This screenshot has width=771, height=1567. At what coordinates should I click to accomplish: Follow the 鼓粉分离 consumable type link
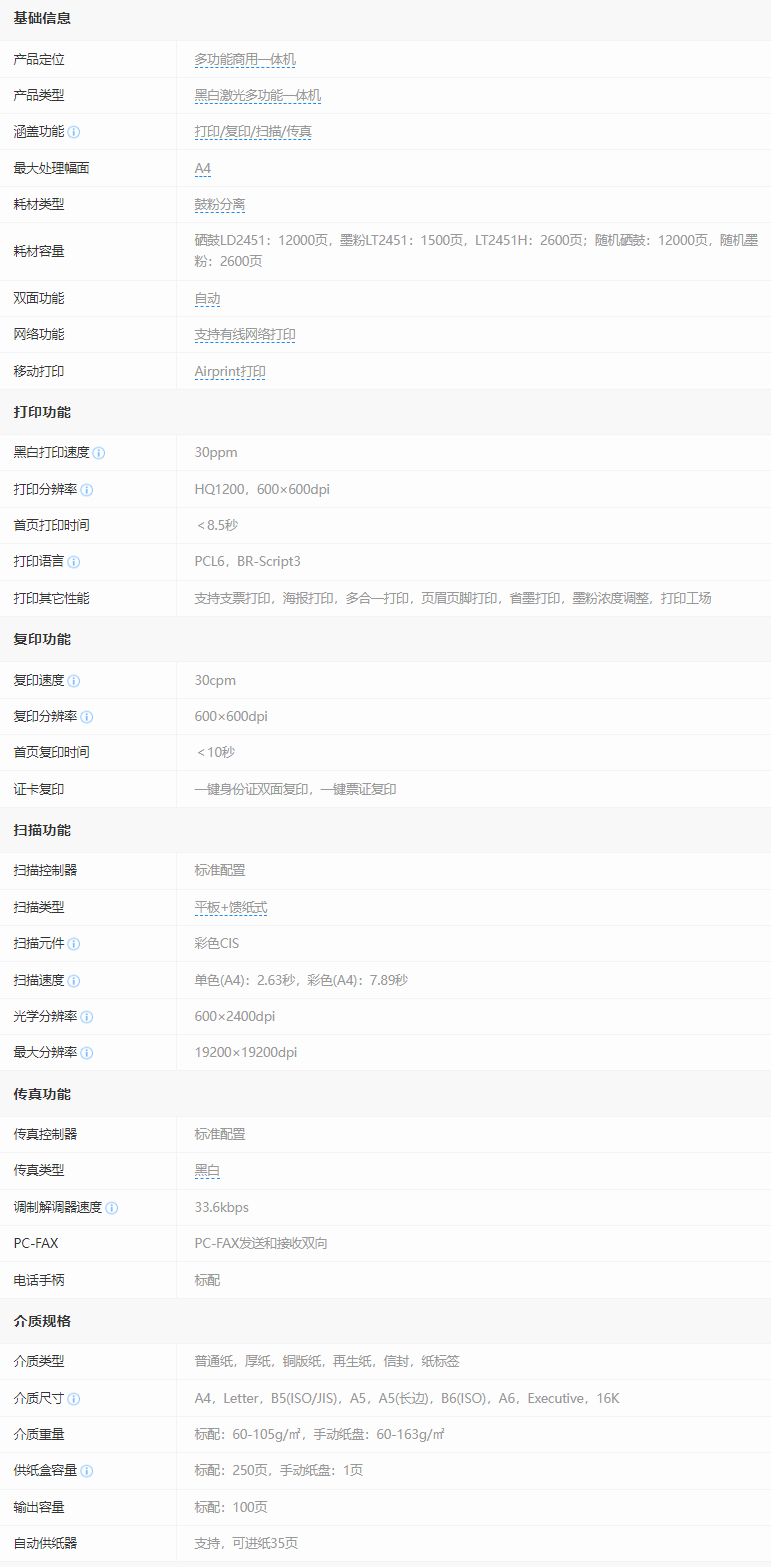tap(220, 205)
